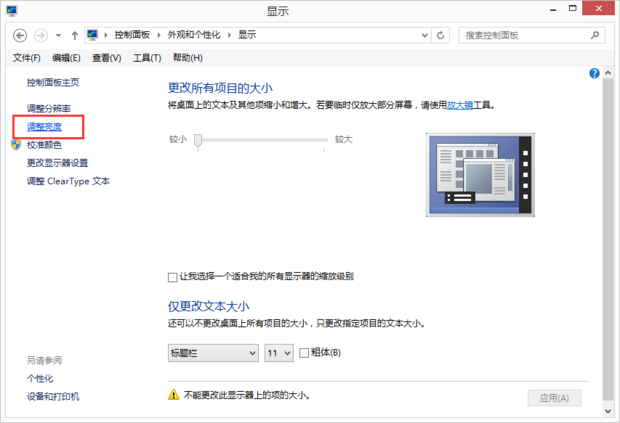Open help with the blue question icon
The height and width of the screenshot is (423, 620).
[x=594, y=73]
